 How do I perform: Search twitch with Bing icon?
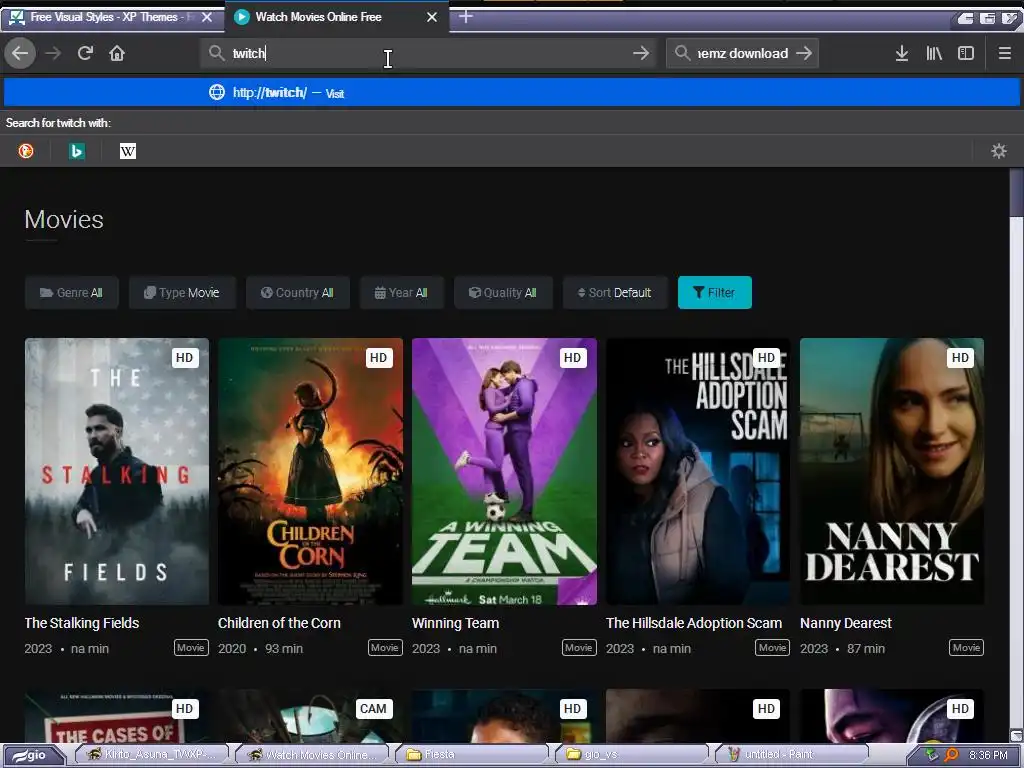pyautogui.click(x=76, y=151)
